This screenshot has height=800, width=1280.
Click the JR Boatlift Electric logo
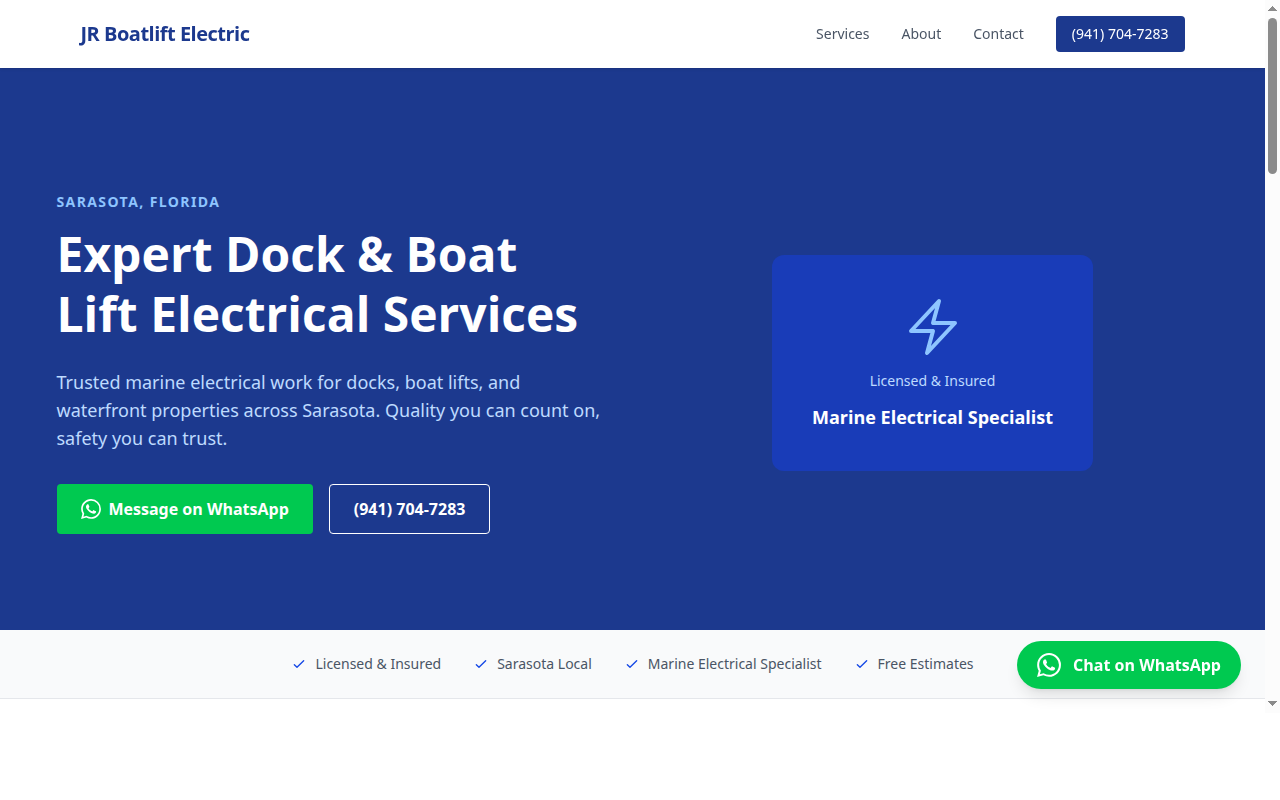(x=165, y=34)
